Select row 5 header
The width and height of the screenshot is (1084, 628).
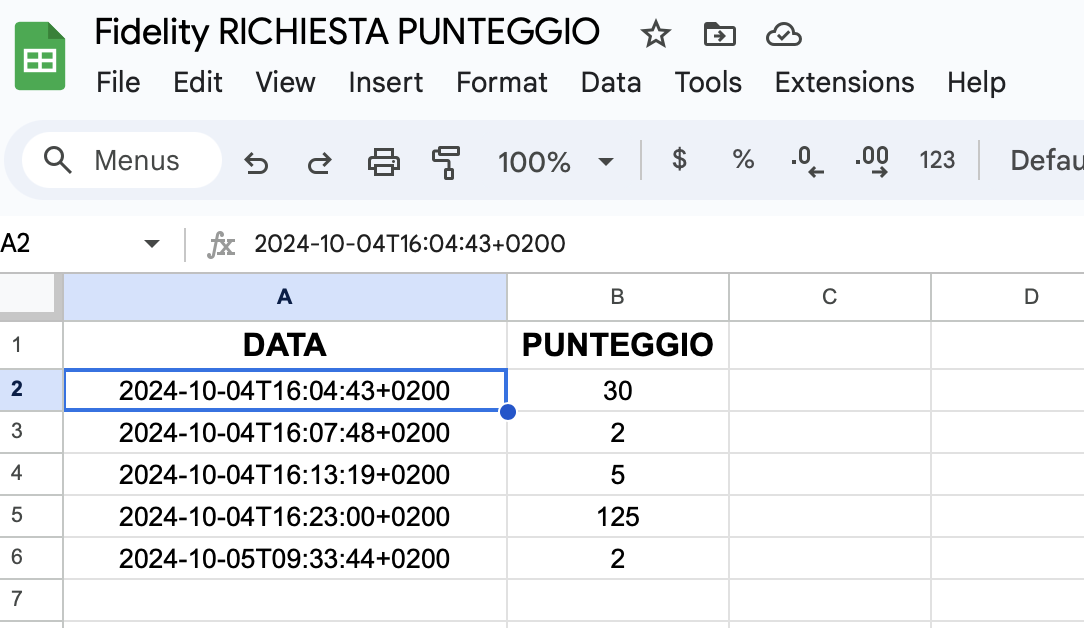click(31, 516)
